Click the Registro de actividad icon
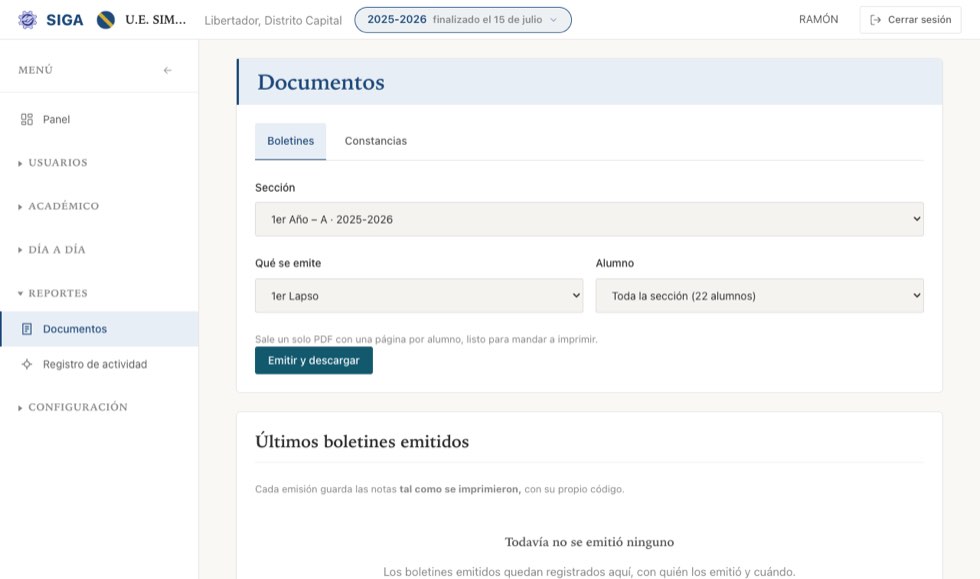Viewport: 980px width, 579px height. (27, 364)
